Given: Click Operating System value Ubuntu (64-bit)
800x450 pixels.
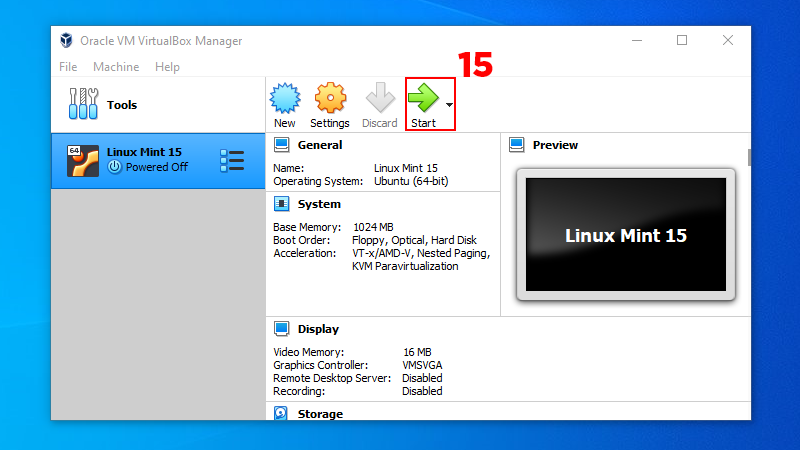Looking at the screenshot, I should click(x=411, y=181).
